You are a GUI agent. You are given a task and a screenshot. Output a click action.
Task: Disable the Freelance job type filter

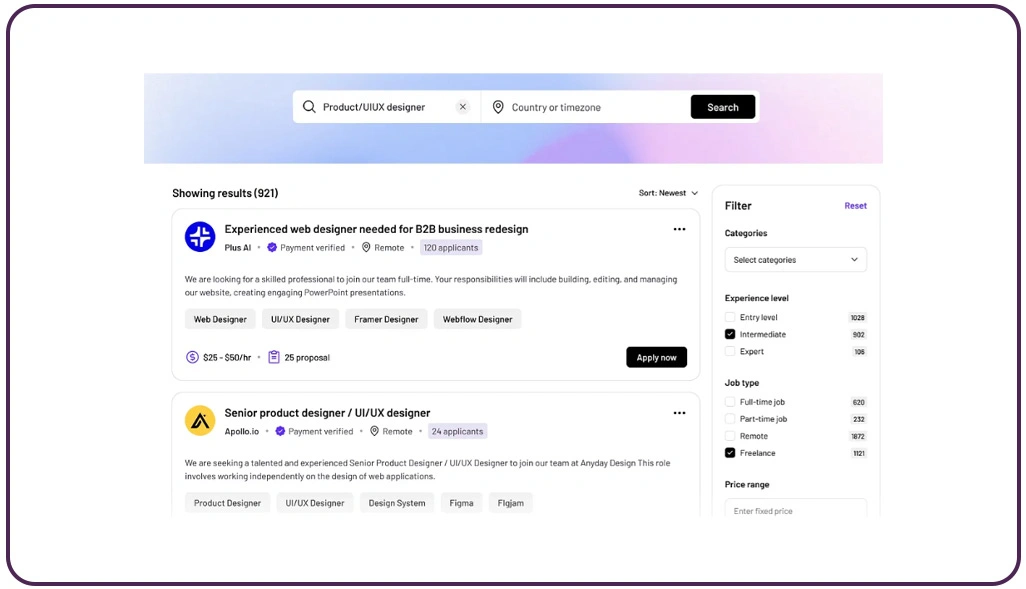pos(729,453)
